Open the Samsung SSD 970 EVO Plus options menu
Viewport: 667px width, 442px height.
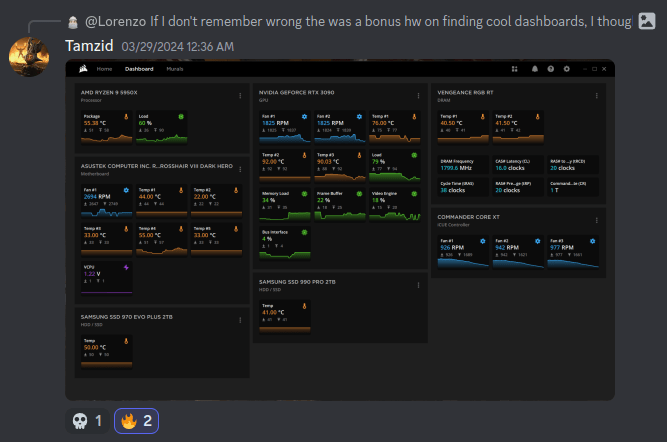point(240,320)
